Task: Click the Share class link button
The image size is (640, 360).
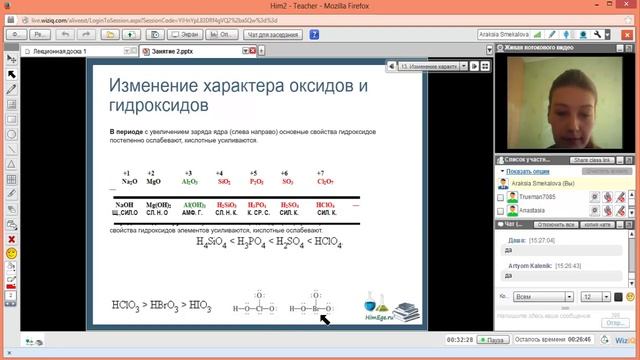Action: tap(592, 160)
